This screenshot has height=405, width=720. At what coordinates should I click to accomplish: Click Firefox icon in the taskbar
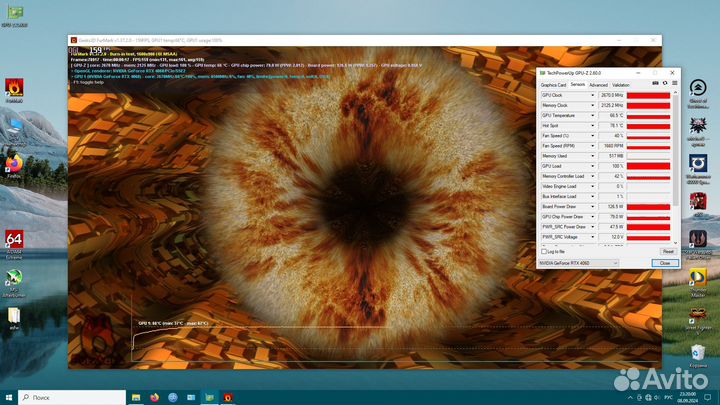(155, 396)
